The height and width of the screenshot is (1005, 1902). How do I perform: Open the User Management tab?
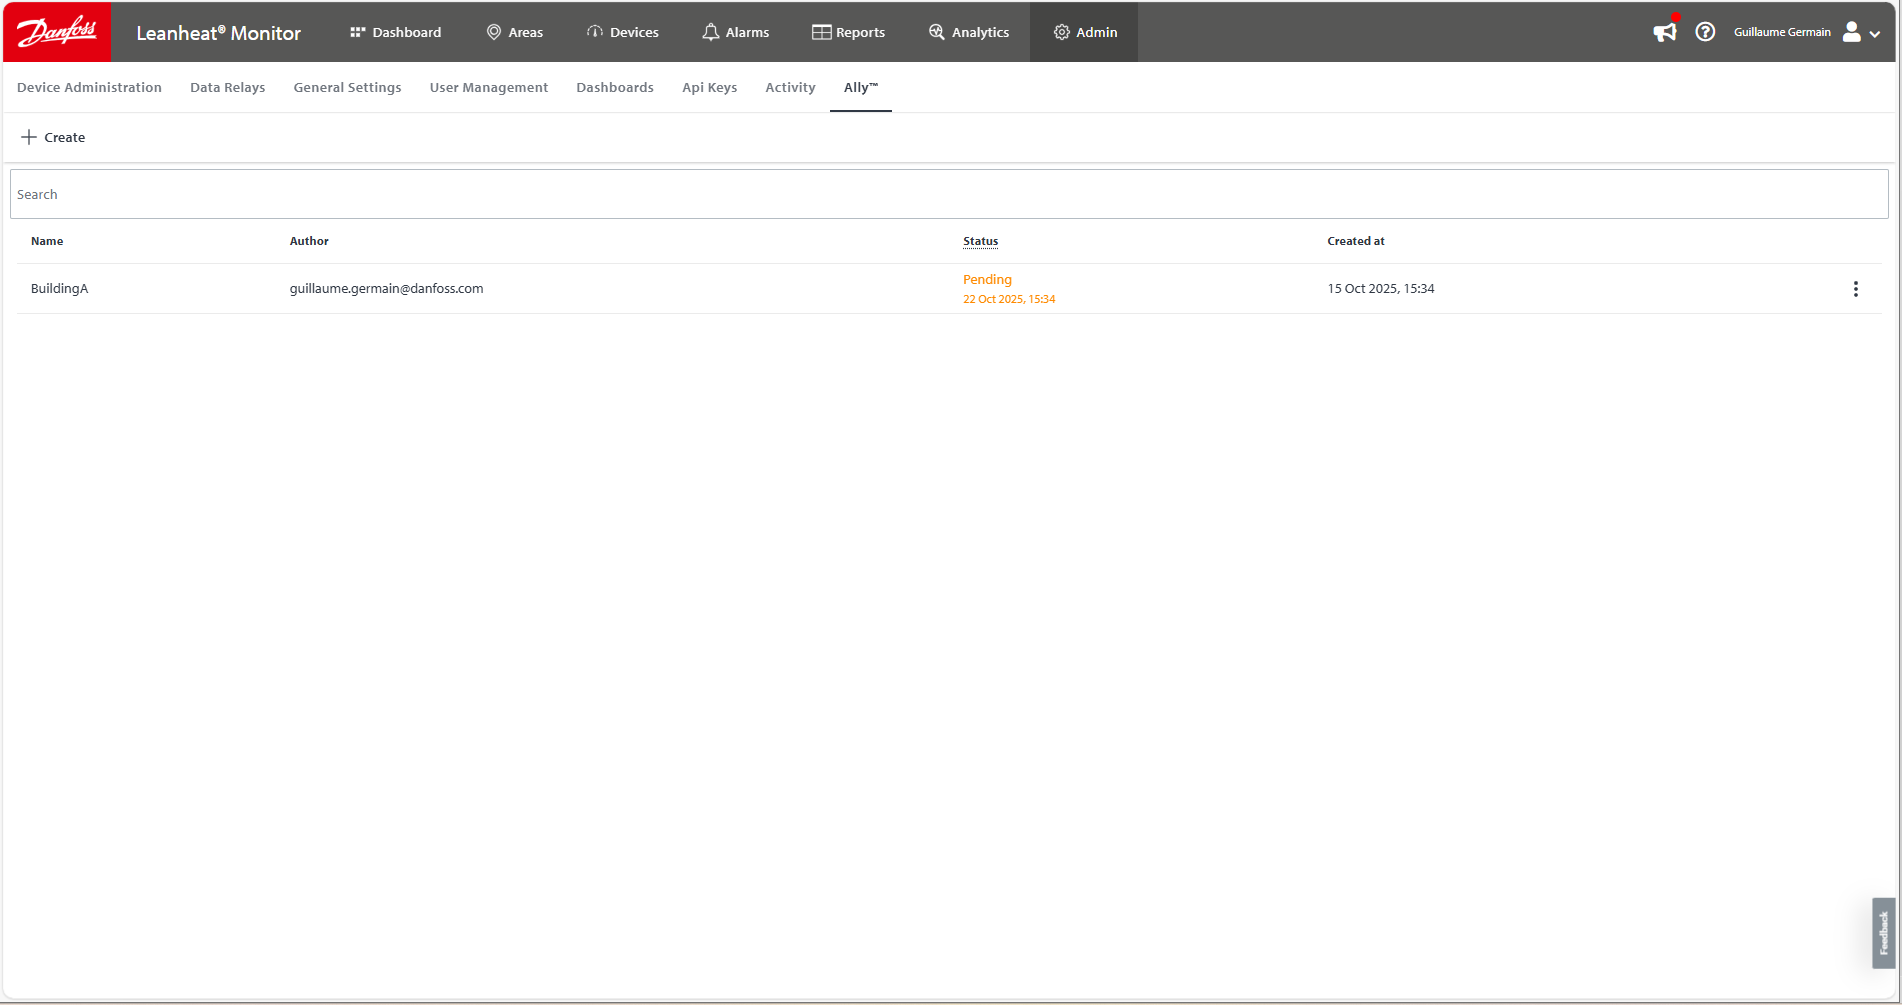tap(488, 88)
